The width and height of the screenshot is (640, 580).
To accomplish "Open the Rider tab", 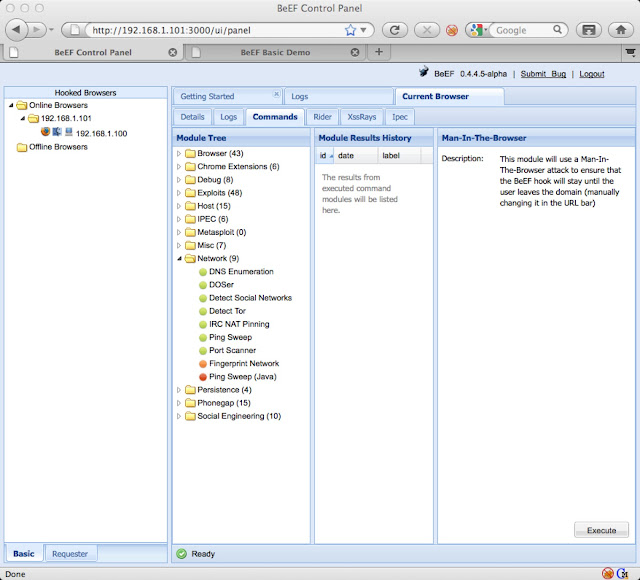I will pyautogui.click(x=322, y=117).
